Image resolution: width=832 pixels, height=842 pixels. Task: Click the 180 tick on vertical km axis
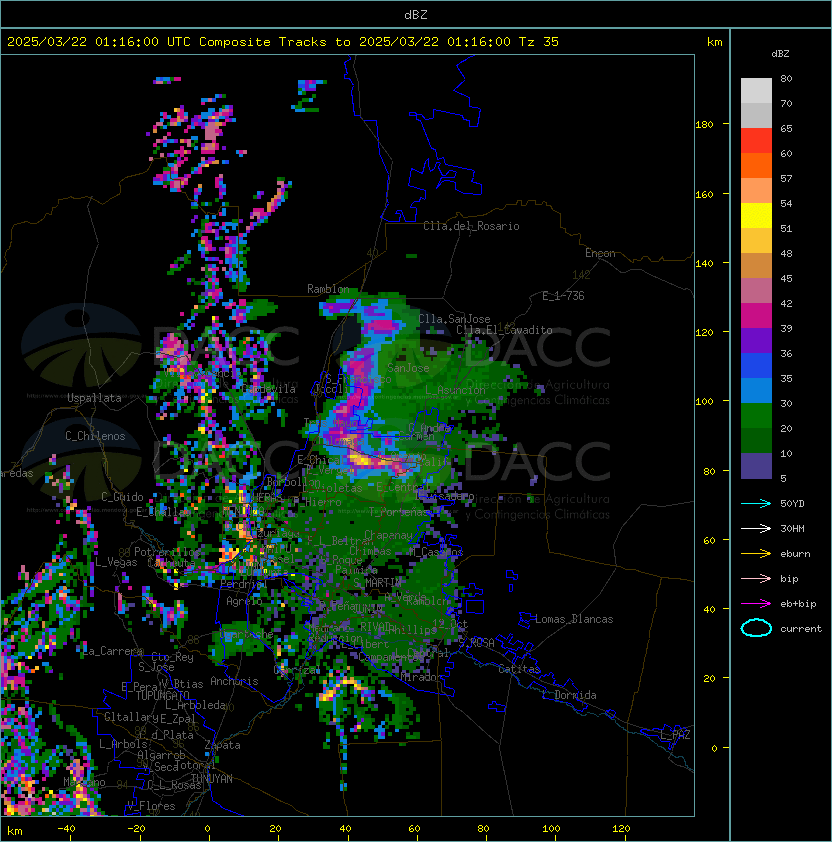coord(705,125)
